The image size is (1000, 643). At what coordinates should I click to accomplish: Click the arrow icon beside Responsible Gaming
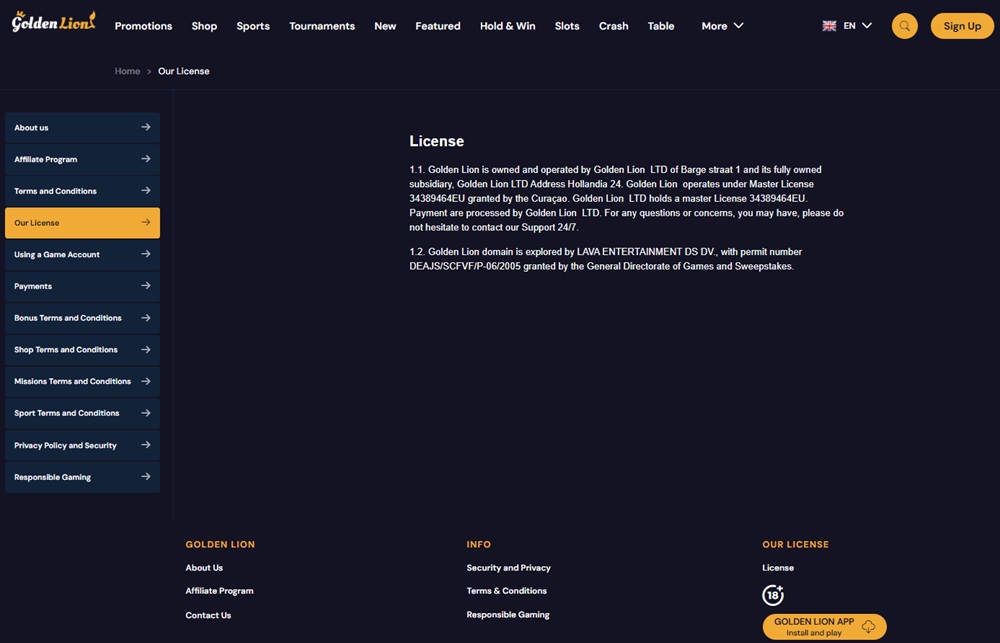[x=146, y=477]
